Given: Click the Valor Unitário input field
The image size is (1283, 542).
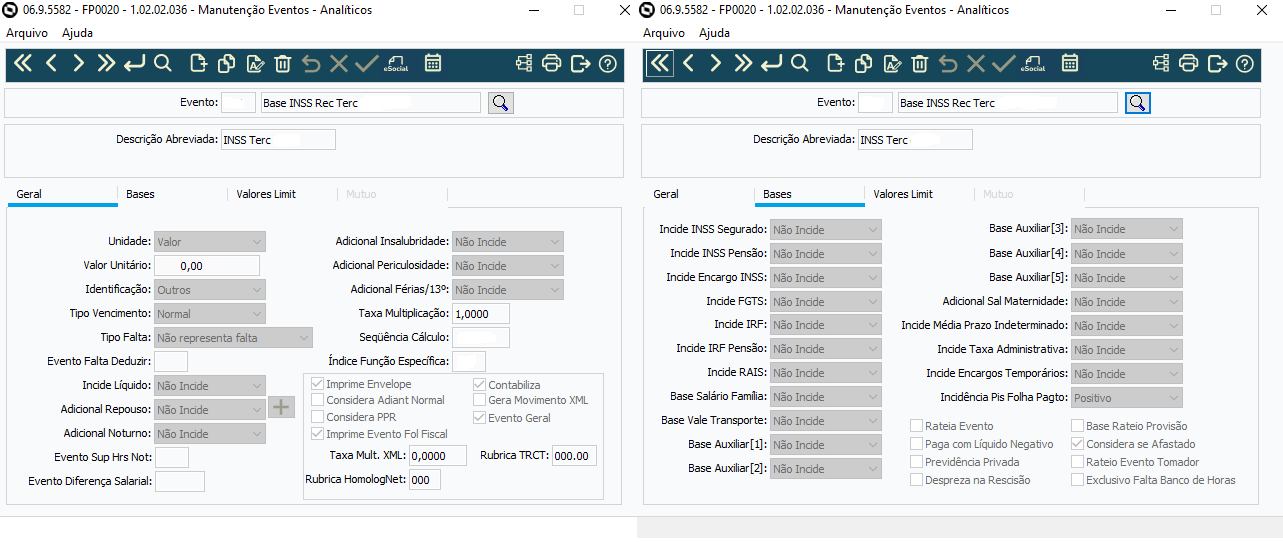Looking at the screenshot, I should point(207,266).
